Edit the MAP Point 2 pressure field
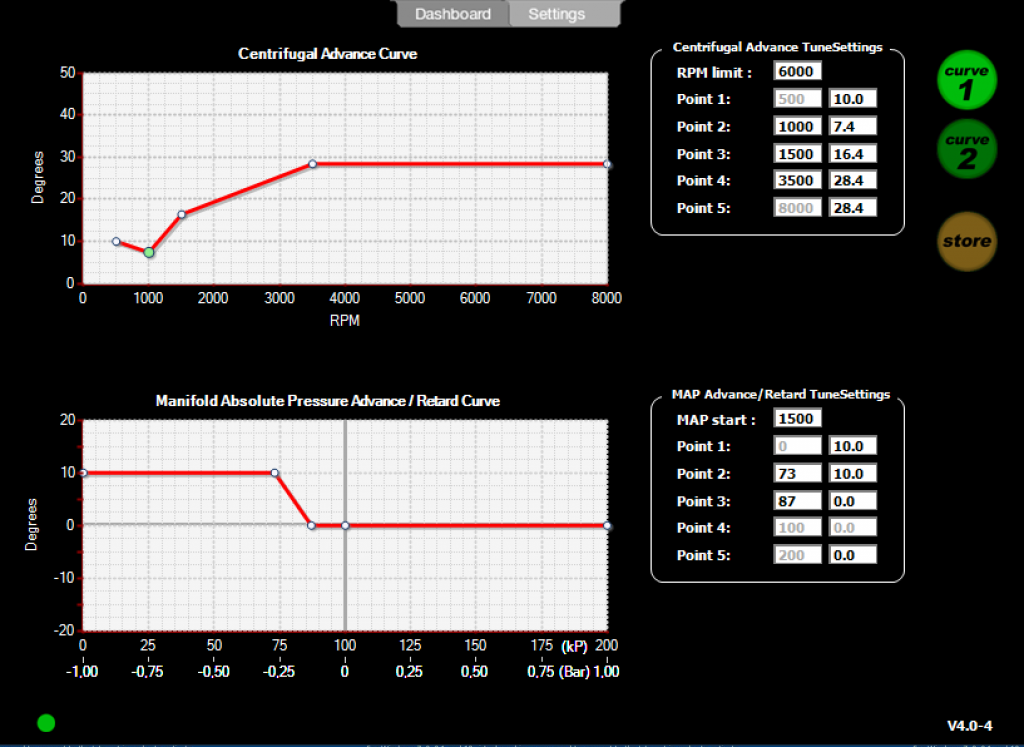Image resolution: width=1024 pixels, height=747 pixels. point(797,473)
